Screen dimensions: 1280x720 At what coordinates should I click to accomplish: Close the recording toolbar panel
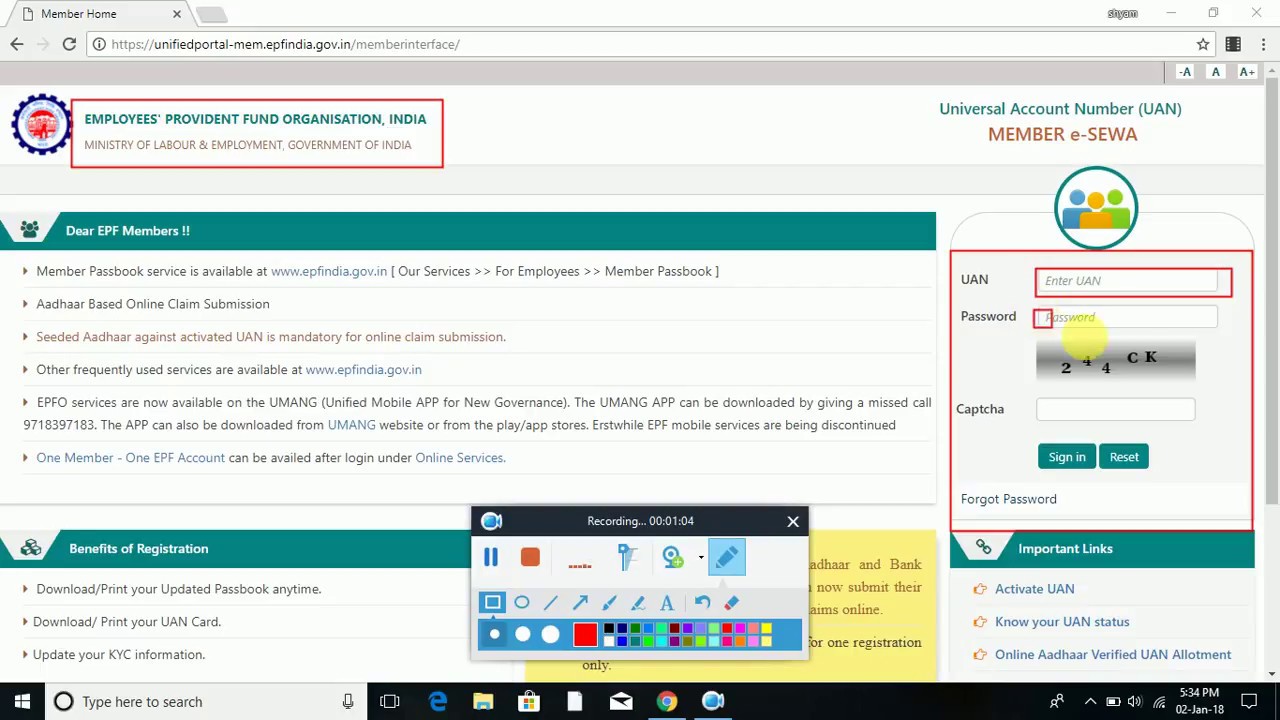pos(793,521)
